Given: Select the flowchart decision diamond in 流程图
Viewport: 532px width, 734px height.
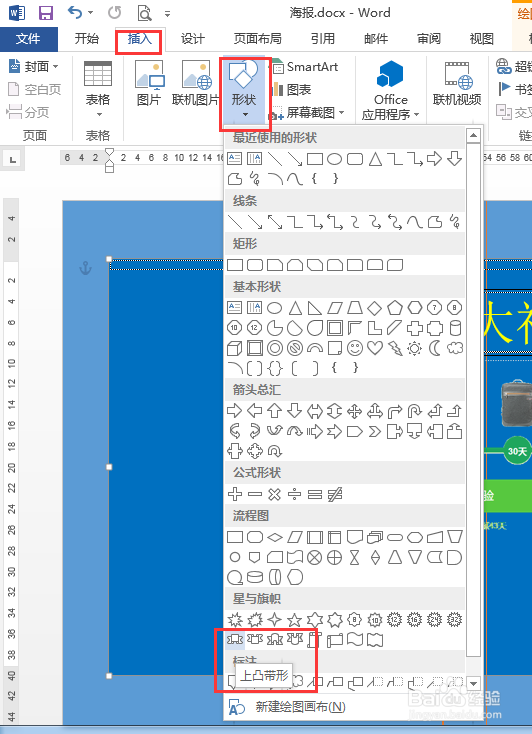Looking at the screenshot, I should tap(275, 537).
